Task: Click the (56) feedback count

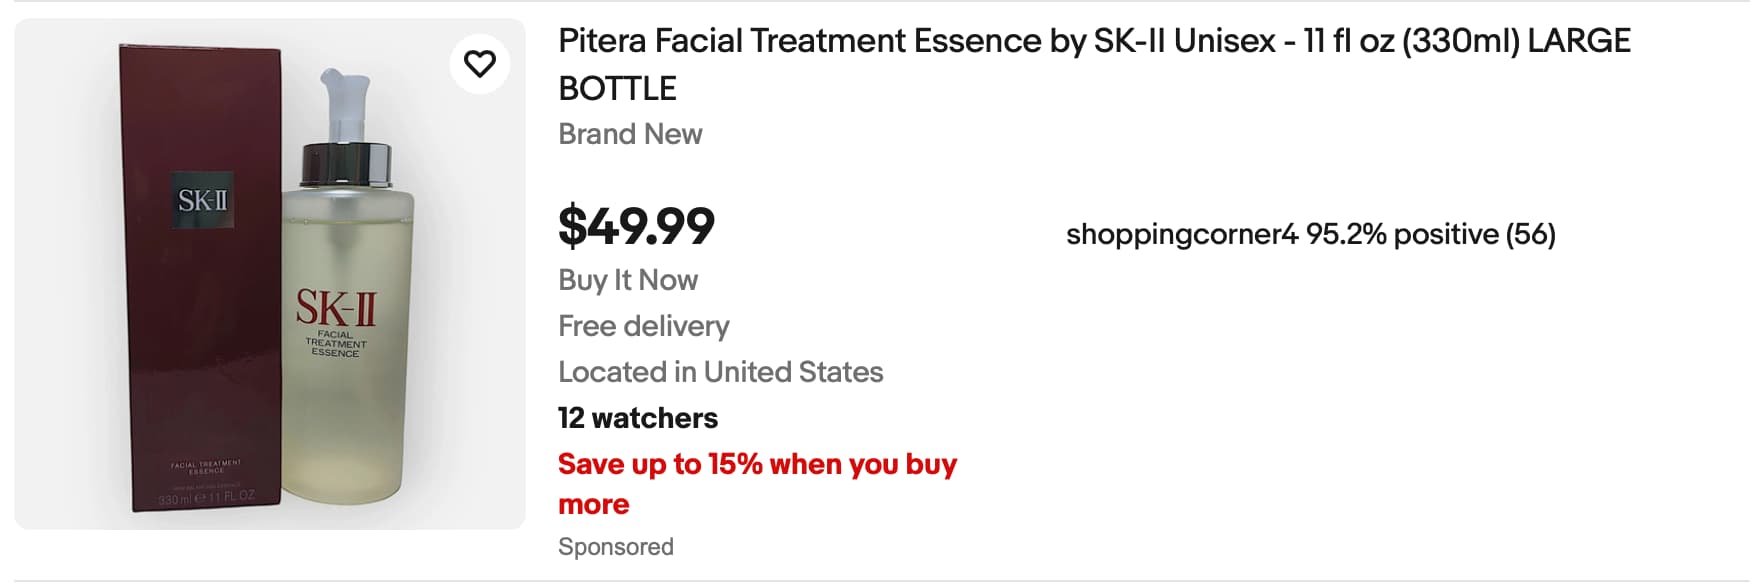Action: pyautogui.click(x=1530, y=235)
